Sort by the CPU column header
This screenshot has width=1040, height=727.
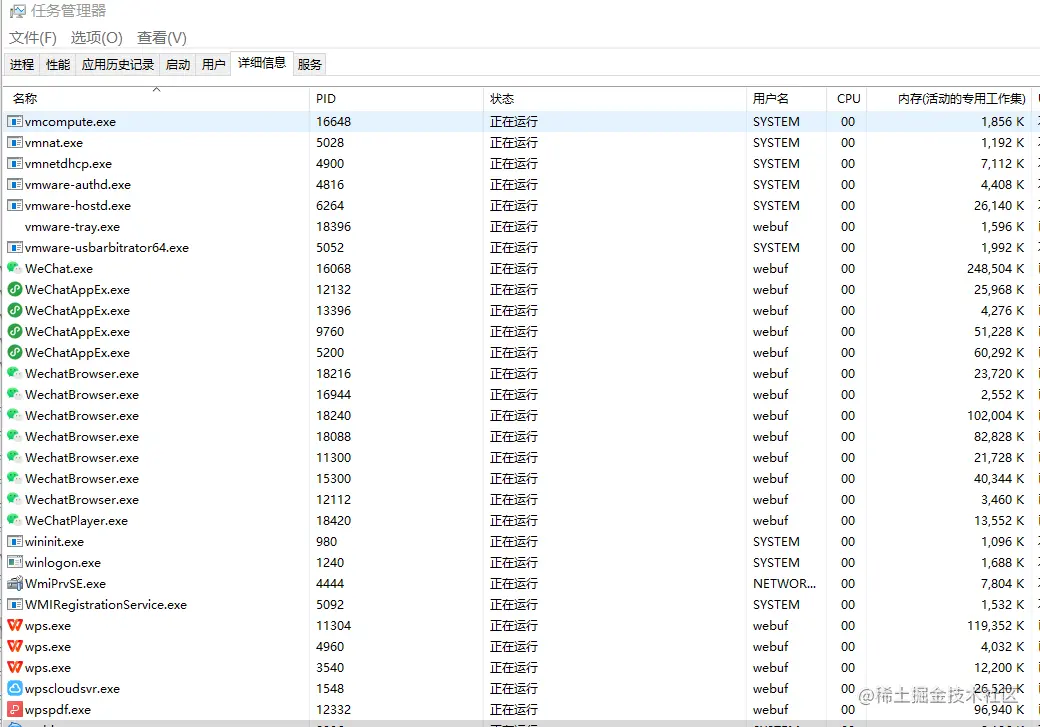click(847, 99)
